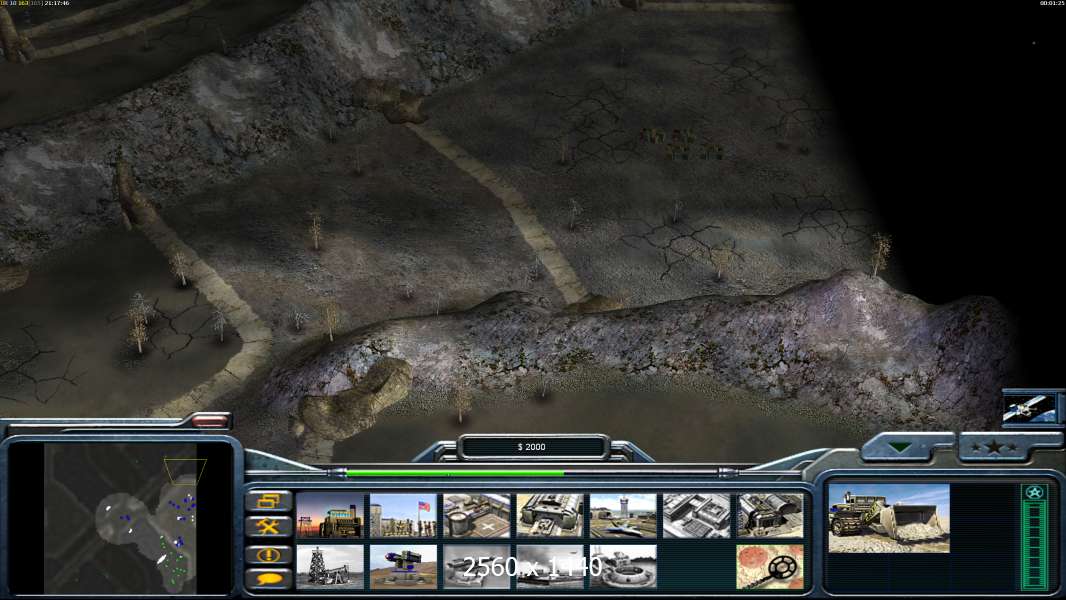Activate the mine detector clear-mines command
Viewport: 1066px width, 600px height.
point(770,566)
